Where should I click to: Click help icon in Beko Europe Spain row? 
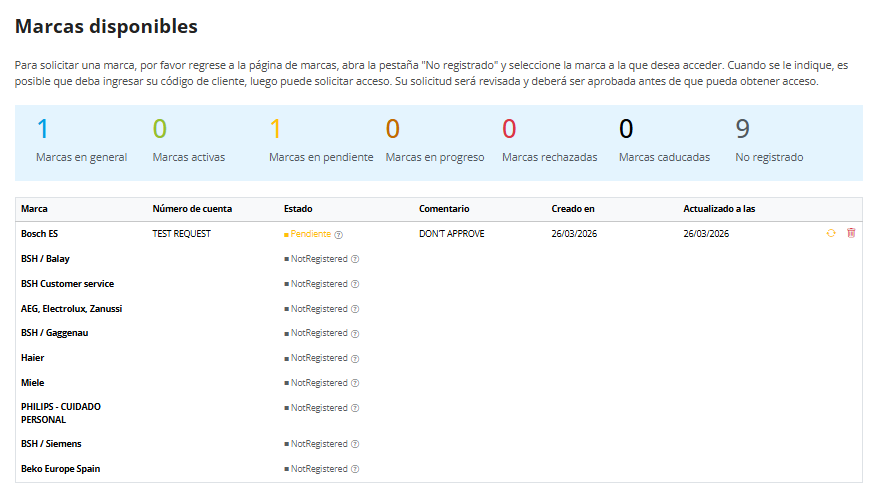click(355, 469)
